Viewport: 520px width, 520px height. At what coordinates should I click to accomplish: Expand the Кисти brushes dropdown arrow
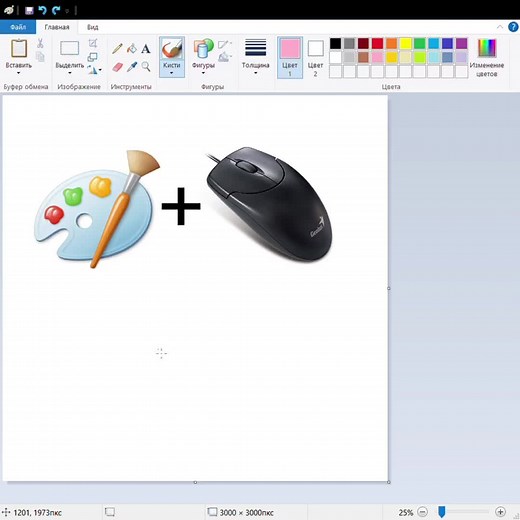pos(171,73)
